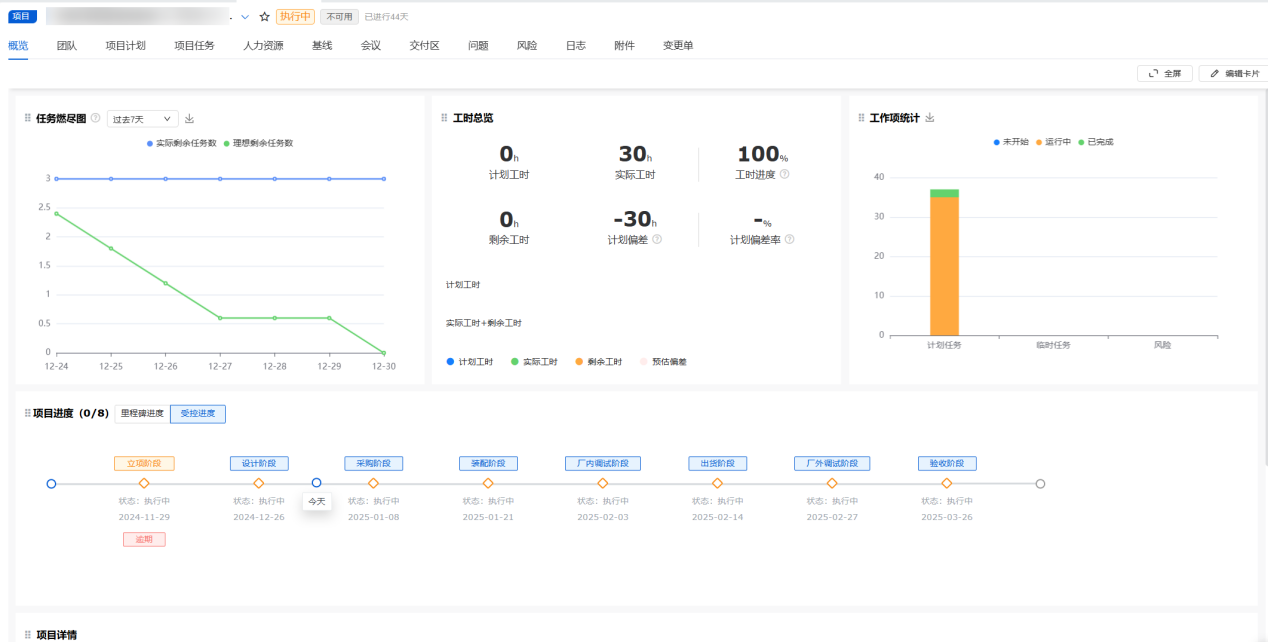Screen dimensions: 1268x642
Task: Grab the 工作项统计 card drag handle
Action: point(861,118)
